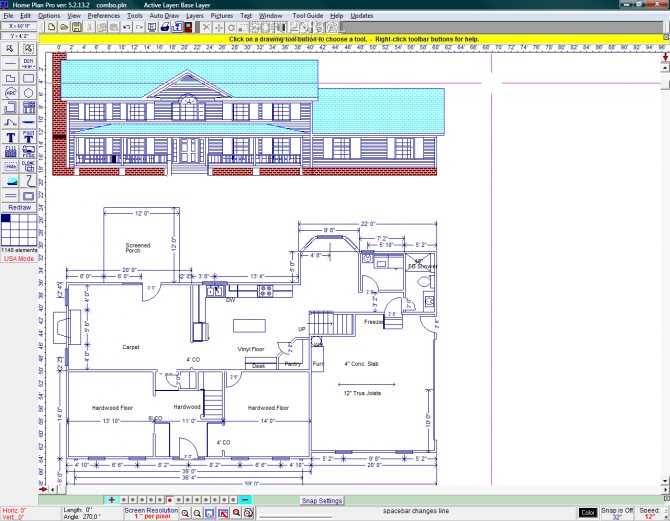Select the dark blue layer cell in grid
This screenshot has width=670, height=521.
pos(6,218)
